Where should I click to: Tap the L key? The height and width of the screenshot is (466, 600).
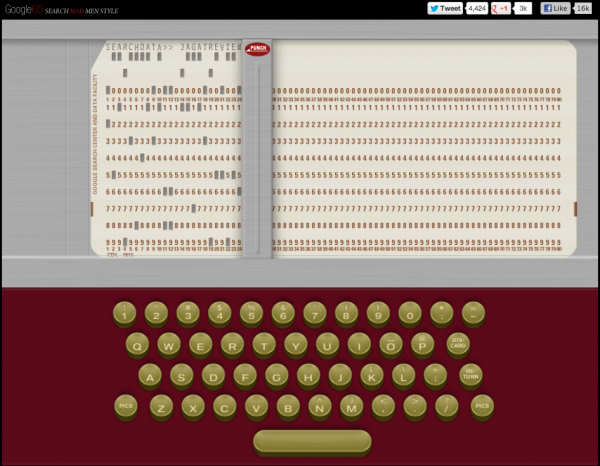click(403, 376)
